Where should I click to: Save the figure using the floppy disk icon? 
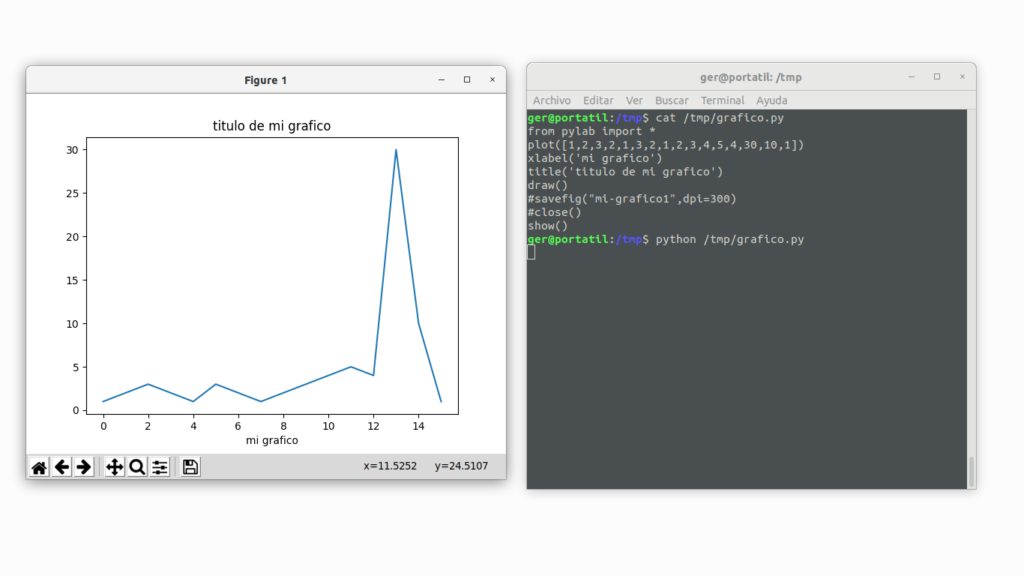[x=189, y=466]
